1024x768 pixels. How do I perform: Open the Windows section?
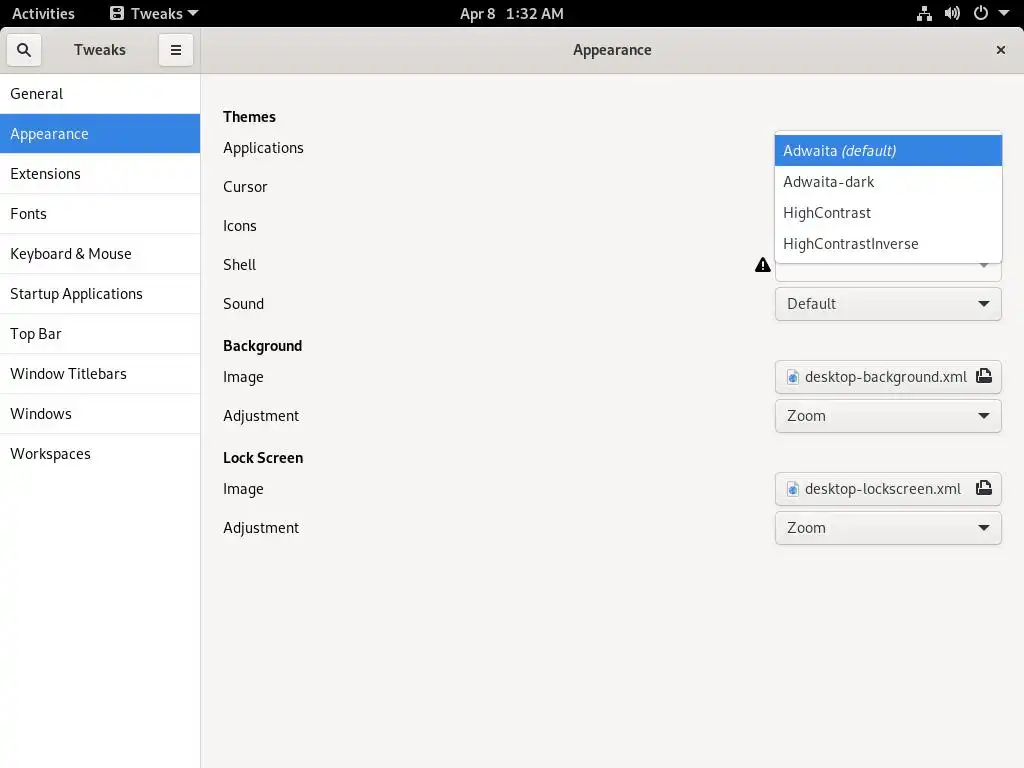[x=100, y=413]
